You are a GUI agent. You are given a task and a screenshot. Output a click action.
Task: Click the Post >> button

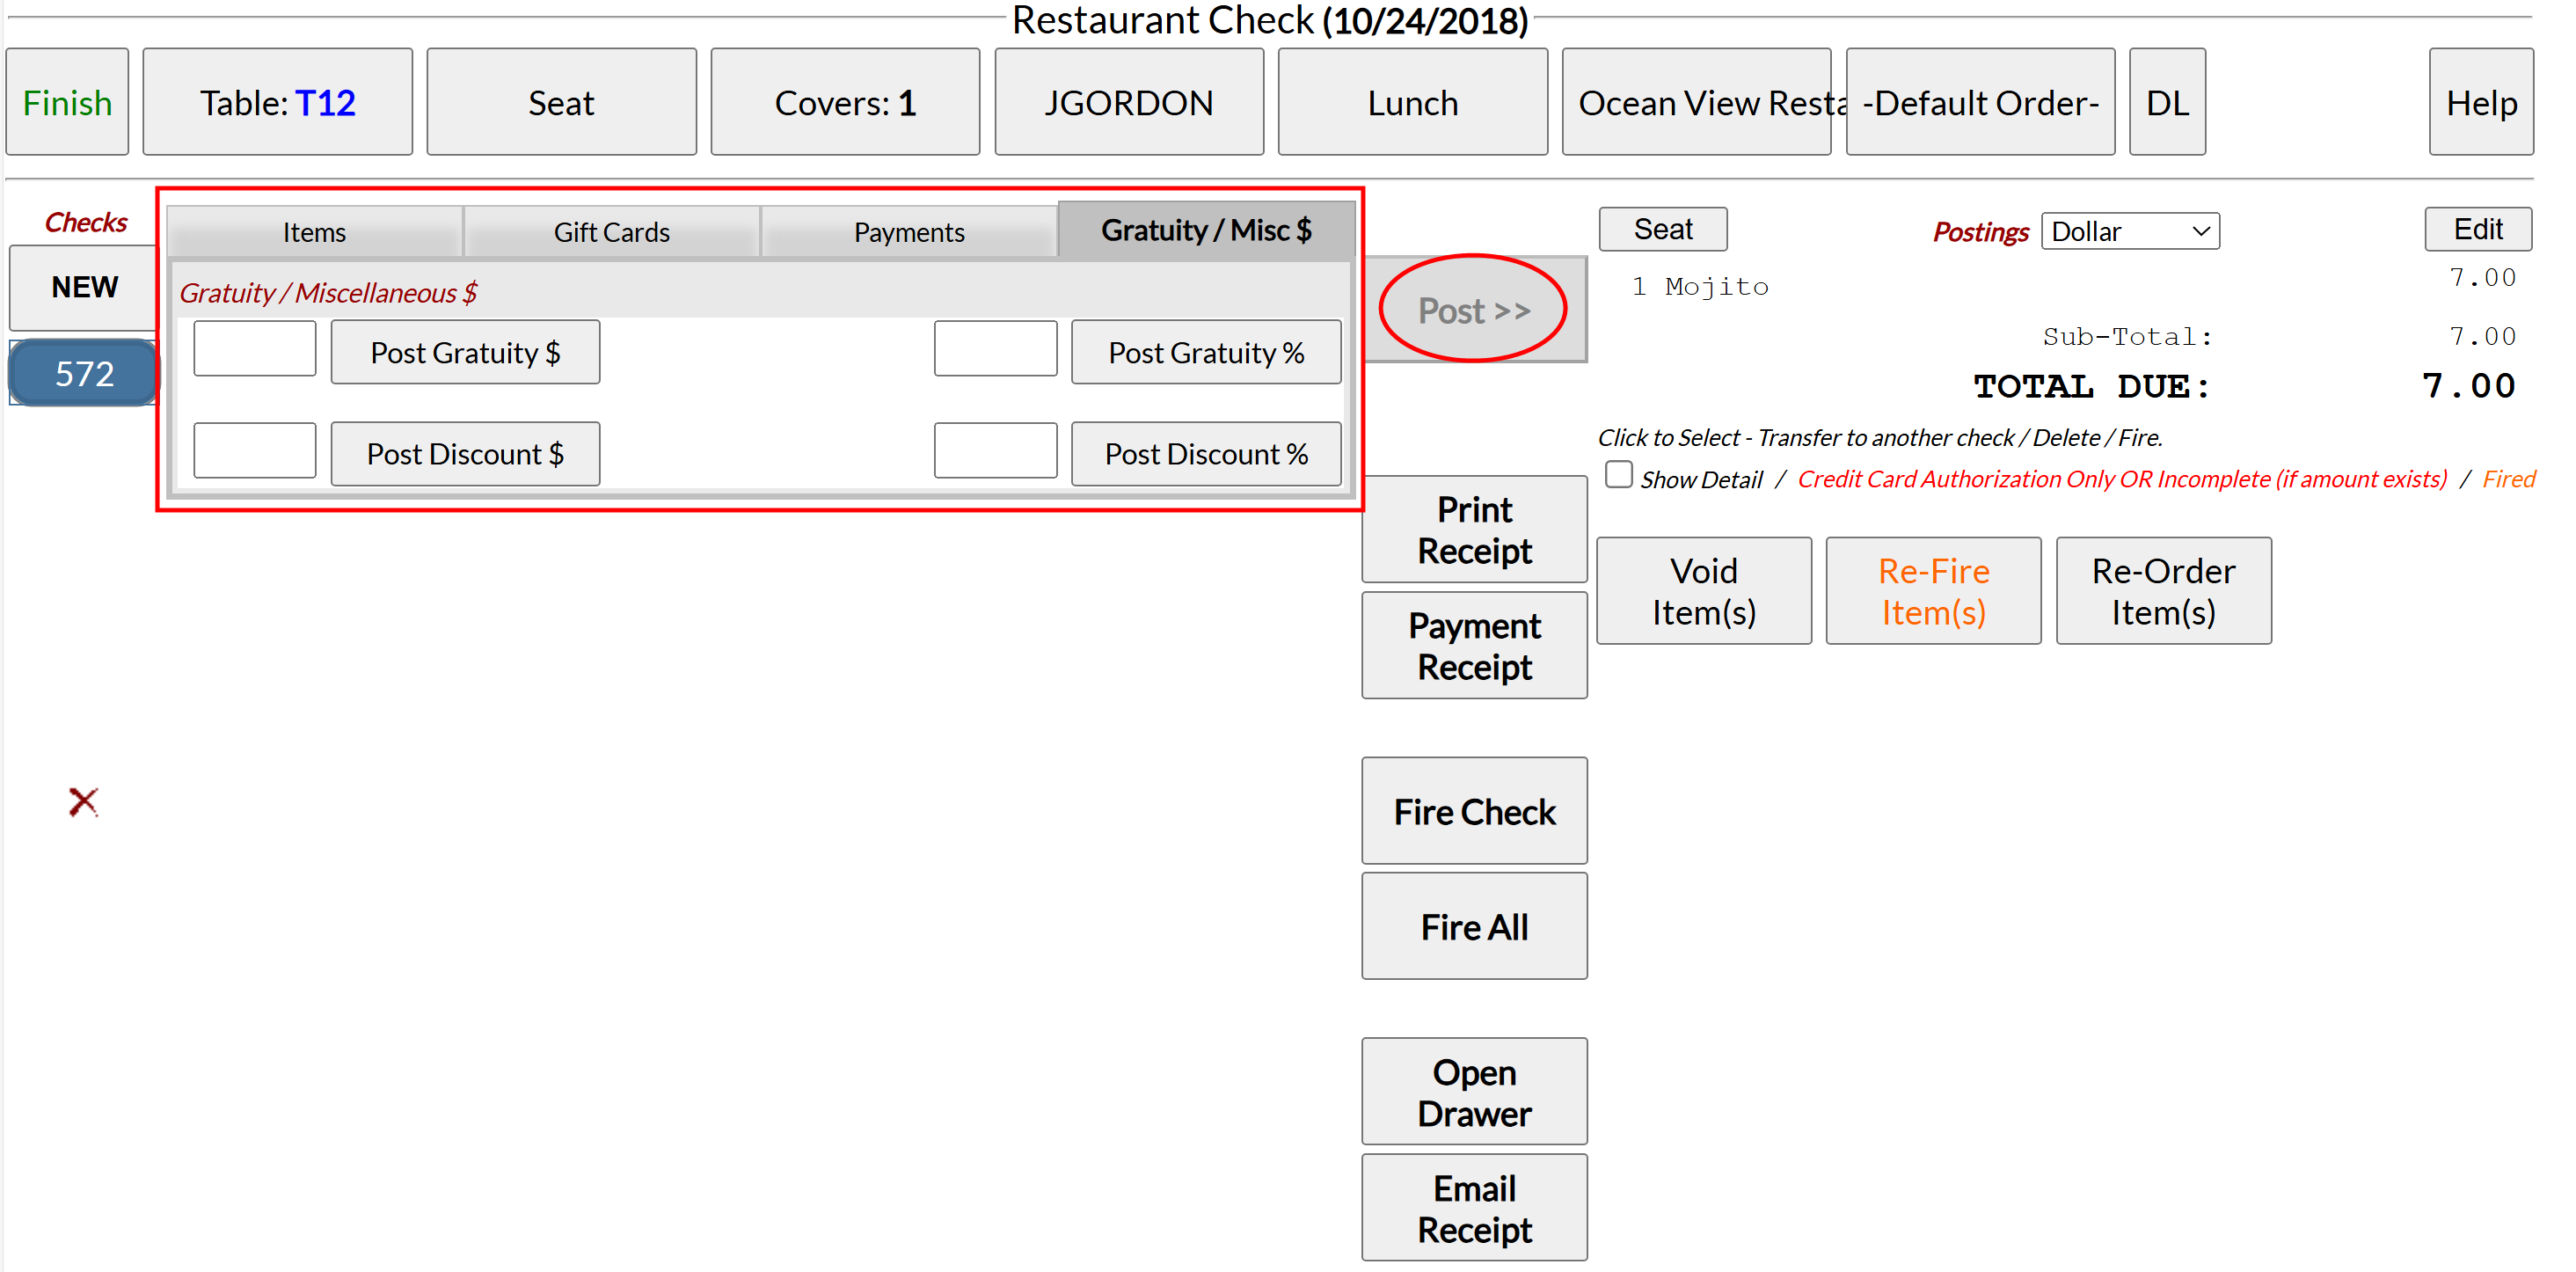click(1473, 310)
